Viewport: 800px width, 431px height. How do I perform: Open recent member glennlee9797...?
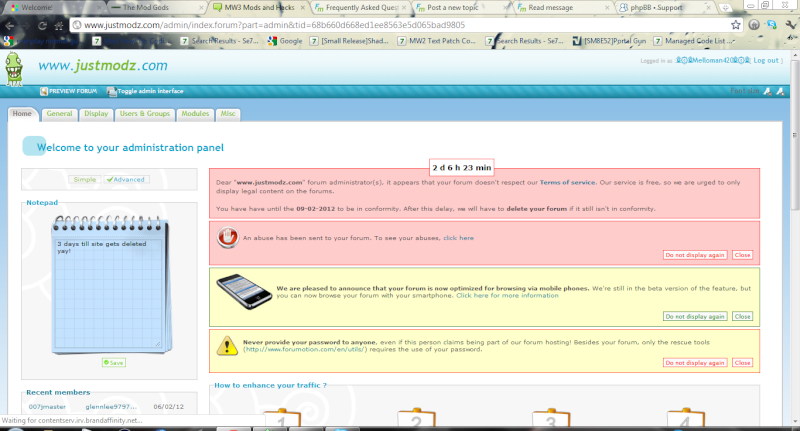(111, 407)
